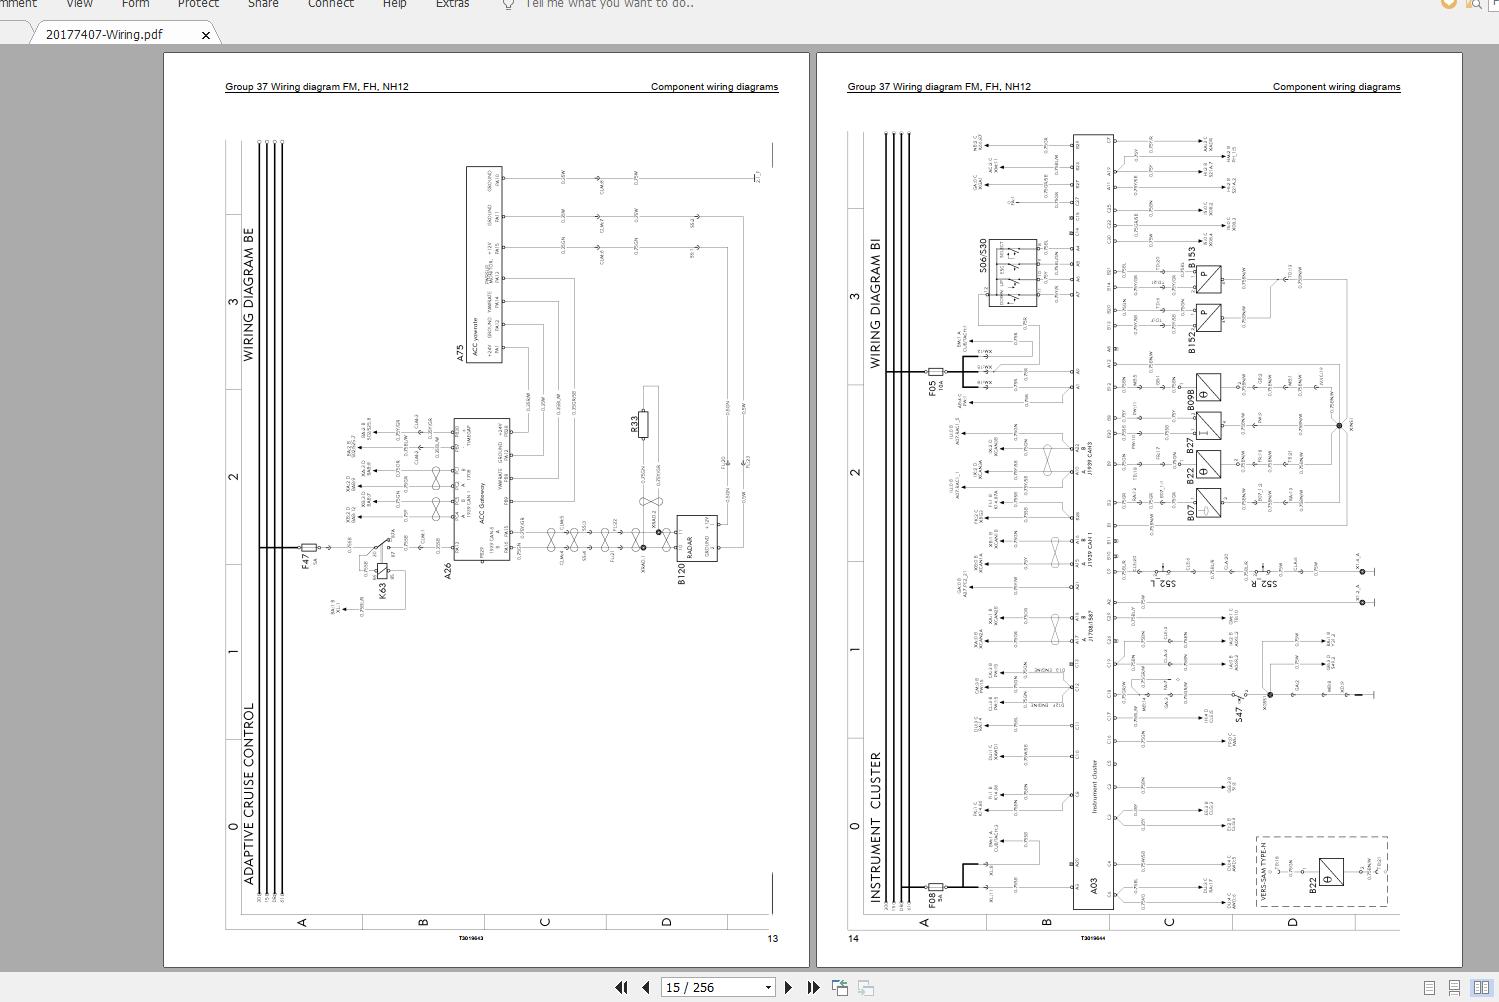Click the document icon in the top-right corner
The height and width of the screenshot is (1002, 1499).
(1493, 4)
